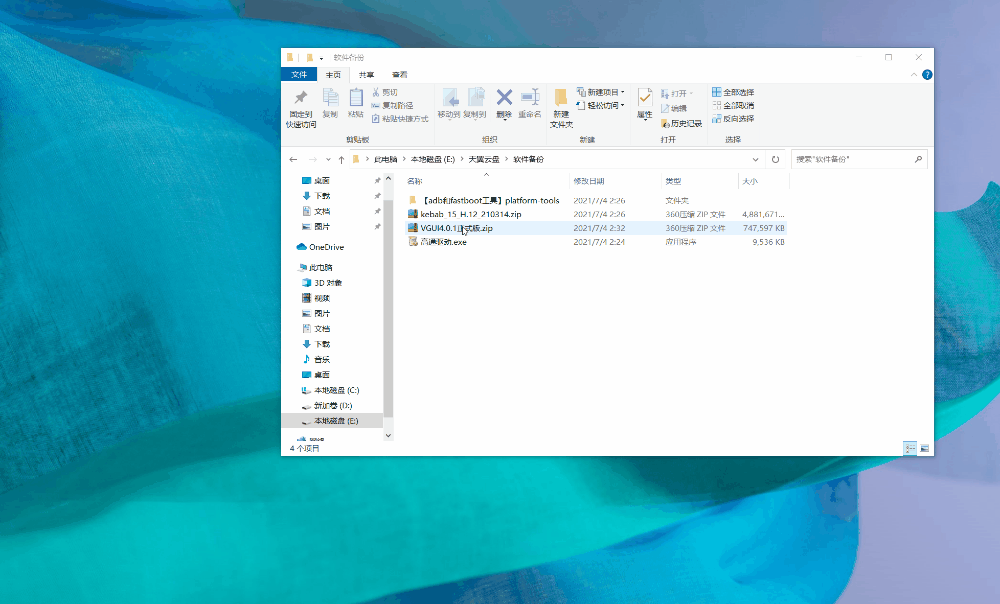Open the Share (共享) ribbon tab
1000x604 pixels.
(366, 75)
